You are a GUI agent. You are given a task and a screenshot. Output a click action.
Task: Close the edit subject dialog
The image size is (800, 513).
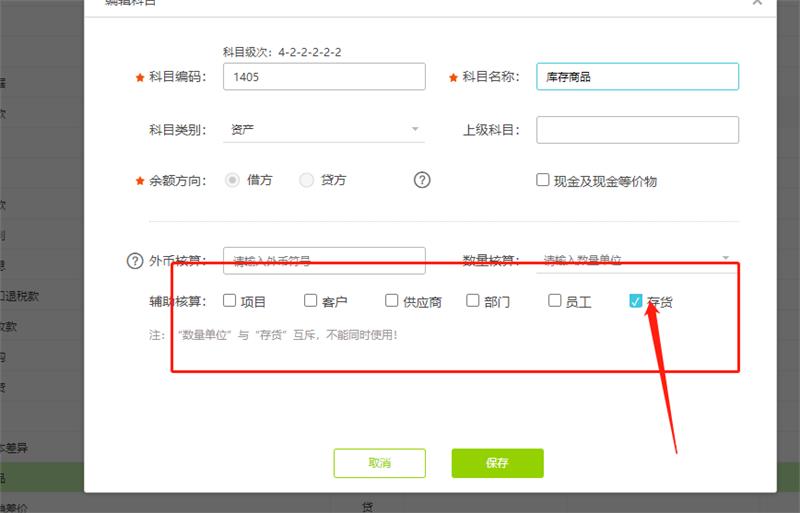tap(757, 3)
